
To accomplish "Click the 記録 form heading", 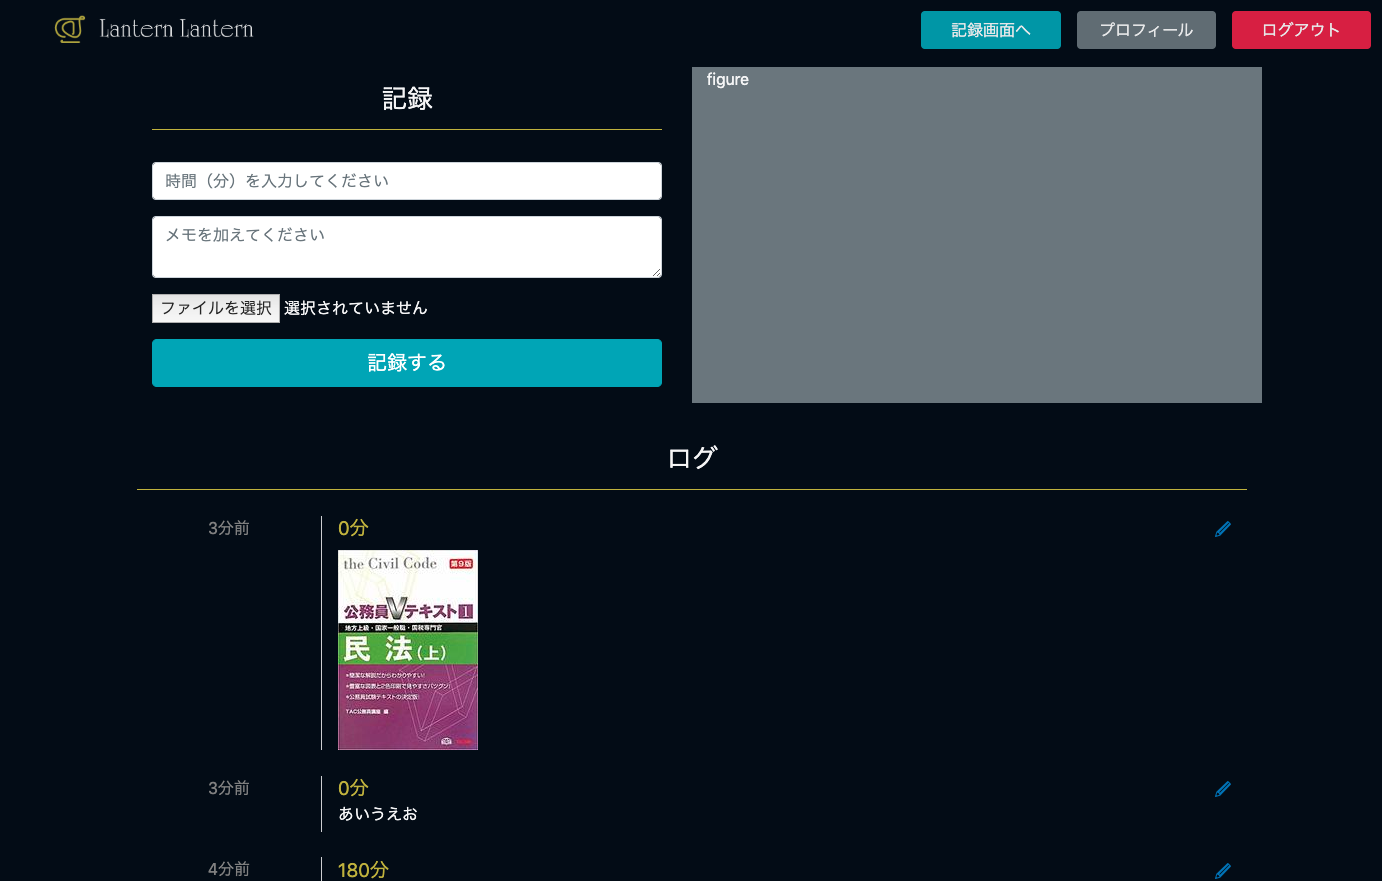I will tap(407, 98).
